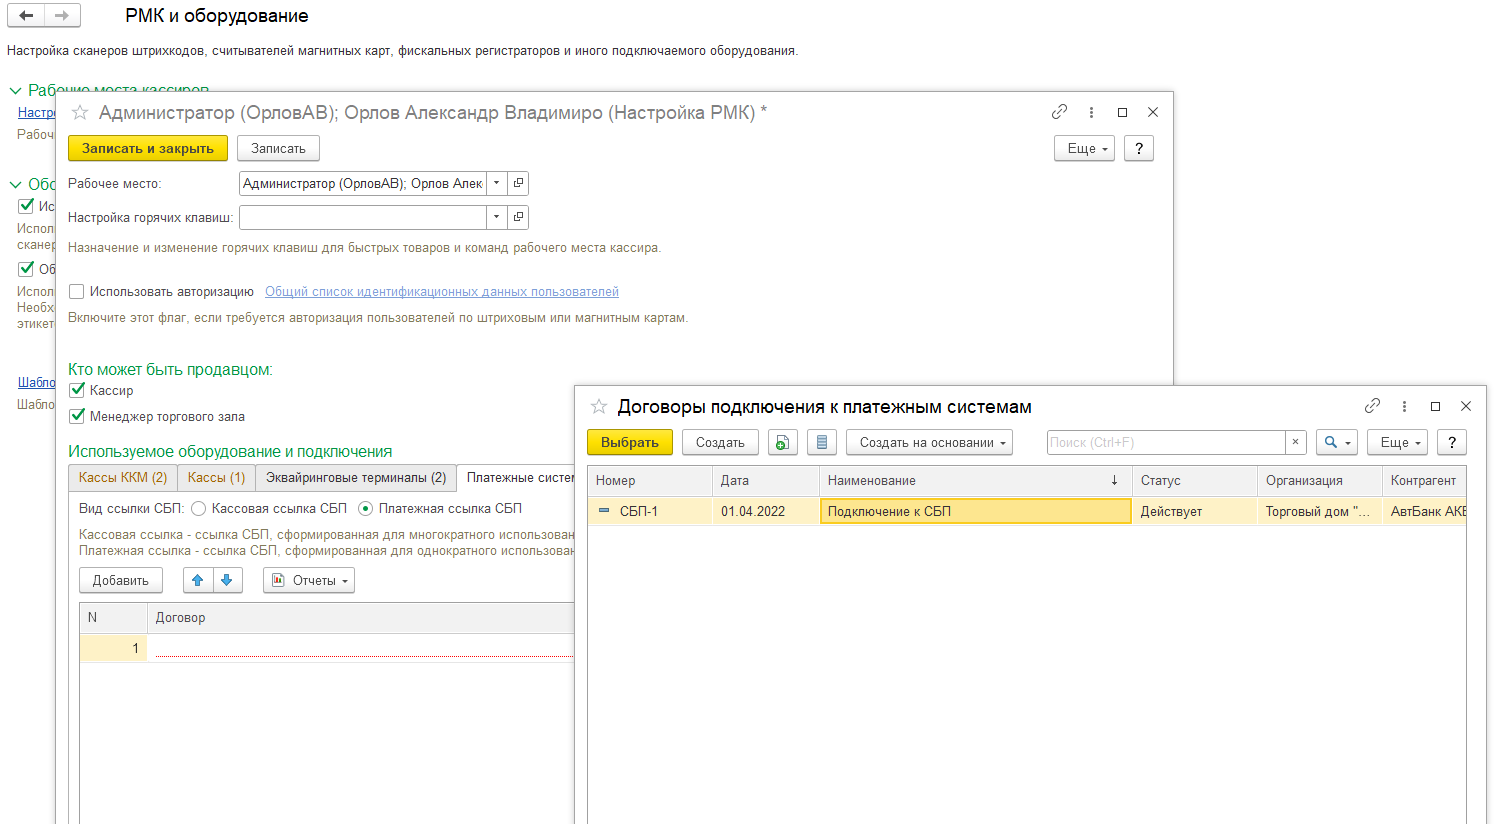
Task: Add settings form to favorites star
Action: coord(80,113)
